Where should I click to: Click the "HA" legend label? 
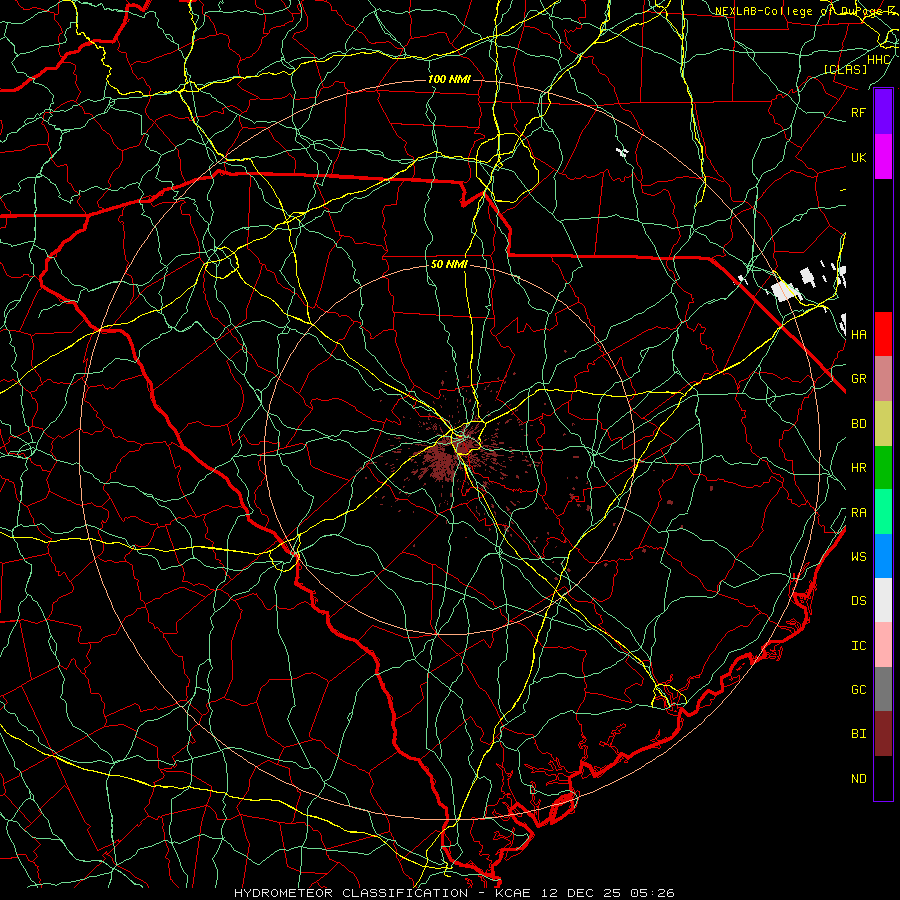[x=858, y=335]
